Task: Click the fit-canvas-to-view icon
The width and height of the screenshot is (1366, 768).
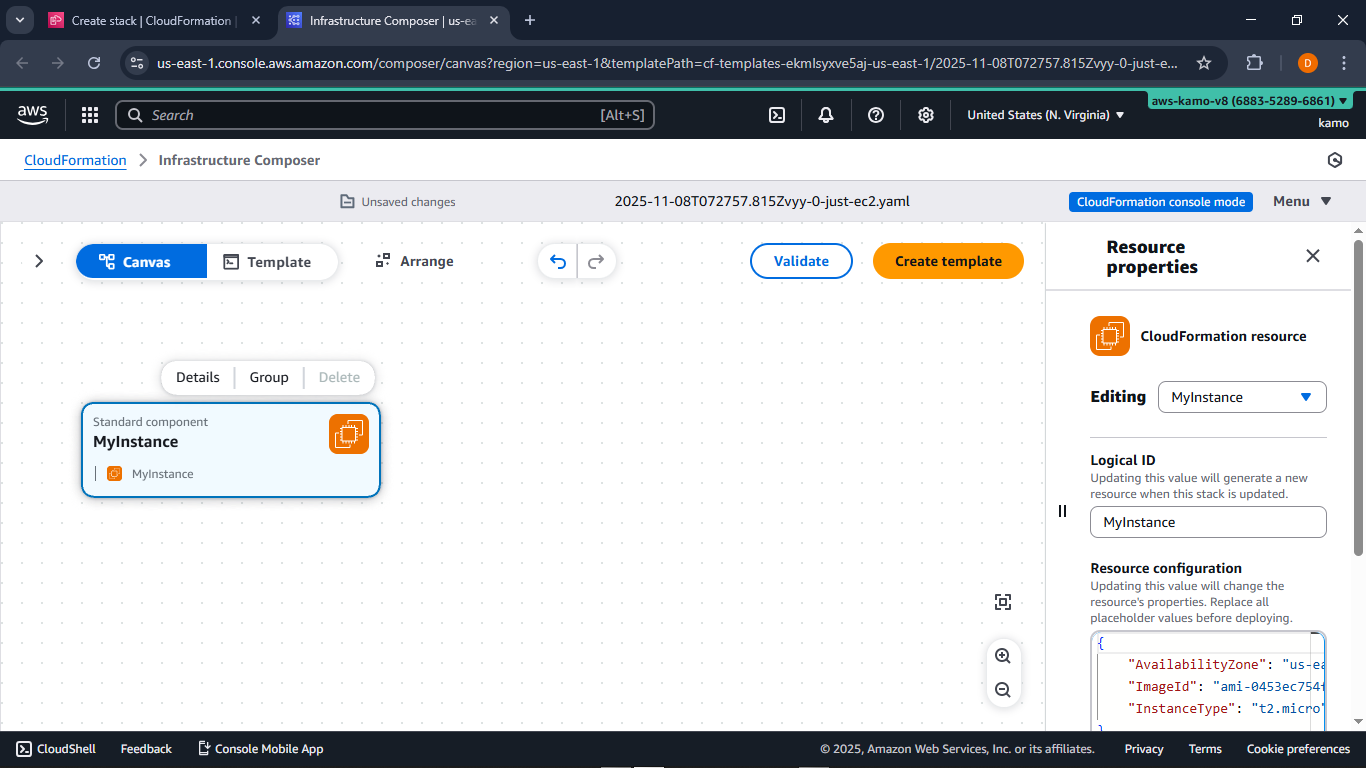Action: click(1003, 601)
